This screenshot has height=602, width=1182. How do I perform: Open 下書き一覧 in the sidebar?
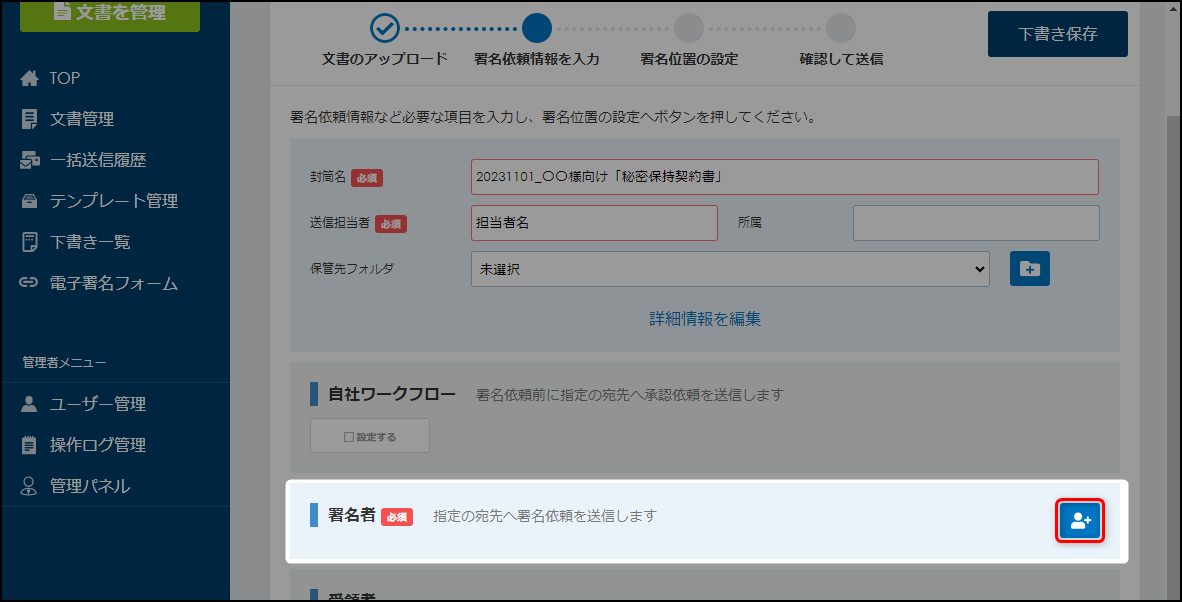(x=90, y=242)
